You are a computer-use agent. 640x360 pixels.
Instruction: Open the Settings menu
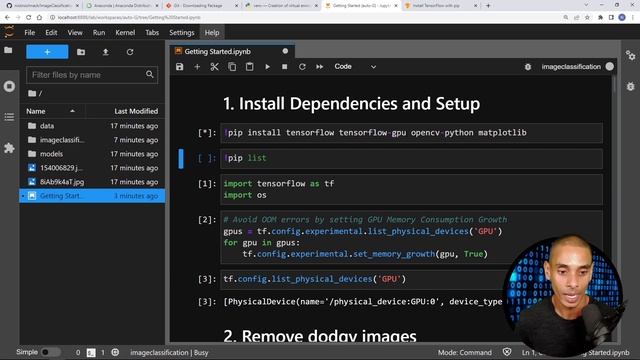coord(182,33)
